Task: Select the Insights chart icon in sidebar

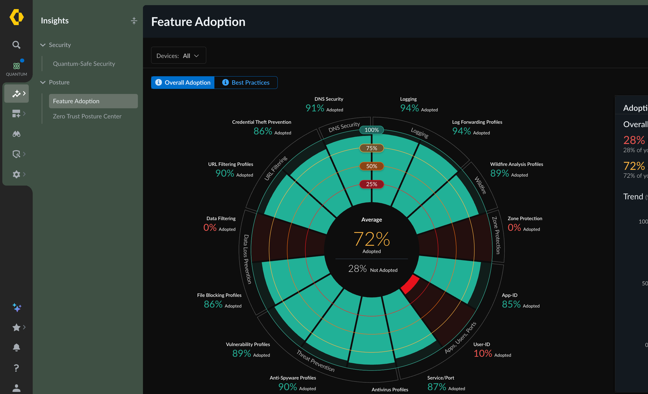Action: point(17,93)
